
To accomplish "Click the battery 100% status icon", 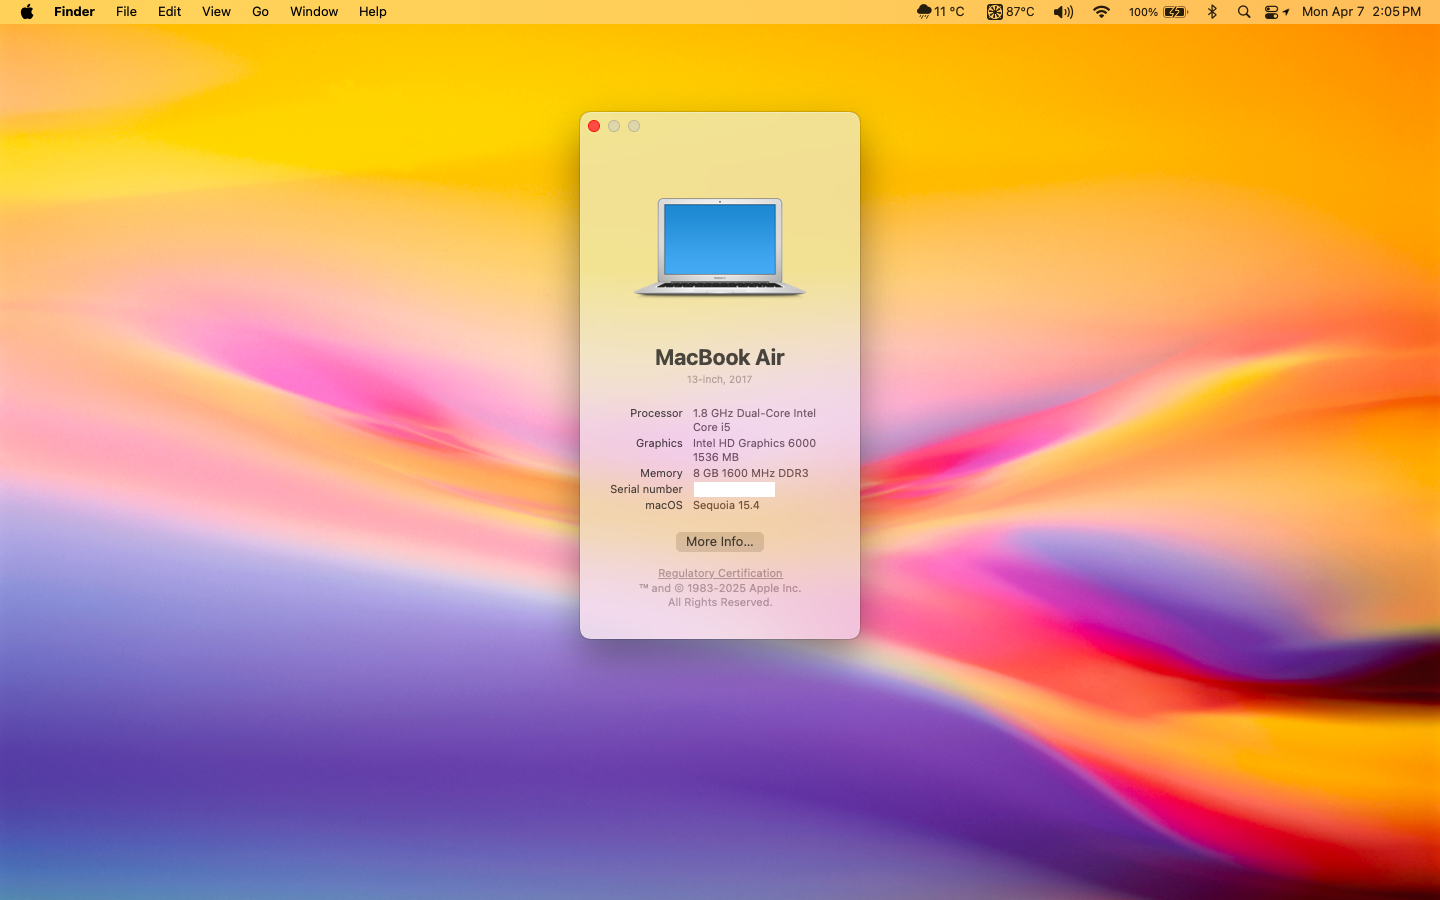I will point(1158,12).
